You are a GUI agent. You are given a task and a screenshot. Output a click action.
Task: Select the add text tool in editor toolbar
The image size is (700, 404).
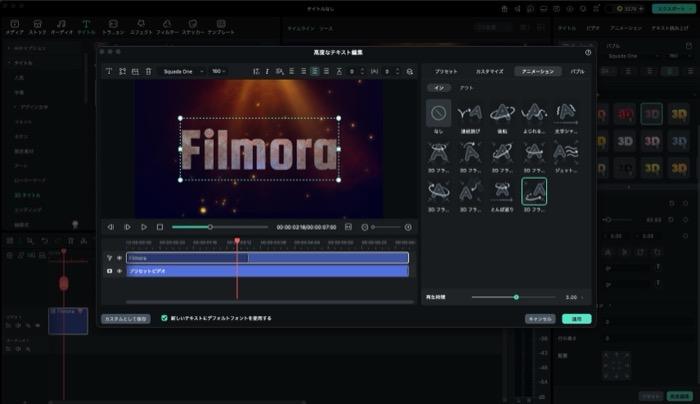pyautogui.click(x=108, y=71)
